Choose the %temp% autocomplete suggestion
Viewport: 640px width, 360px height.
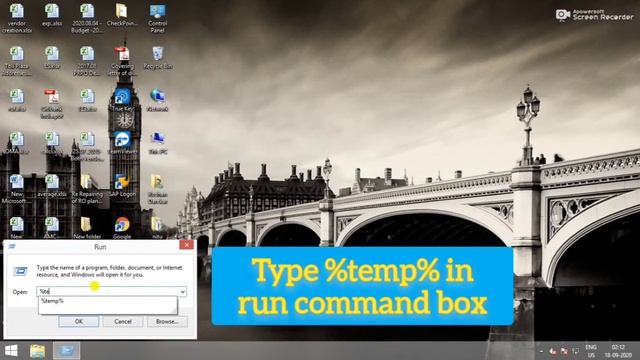(x=108, y=301)
